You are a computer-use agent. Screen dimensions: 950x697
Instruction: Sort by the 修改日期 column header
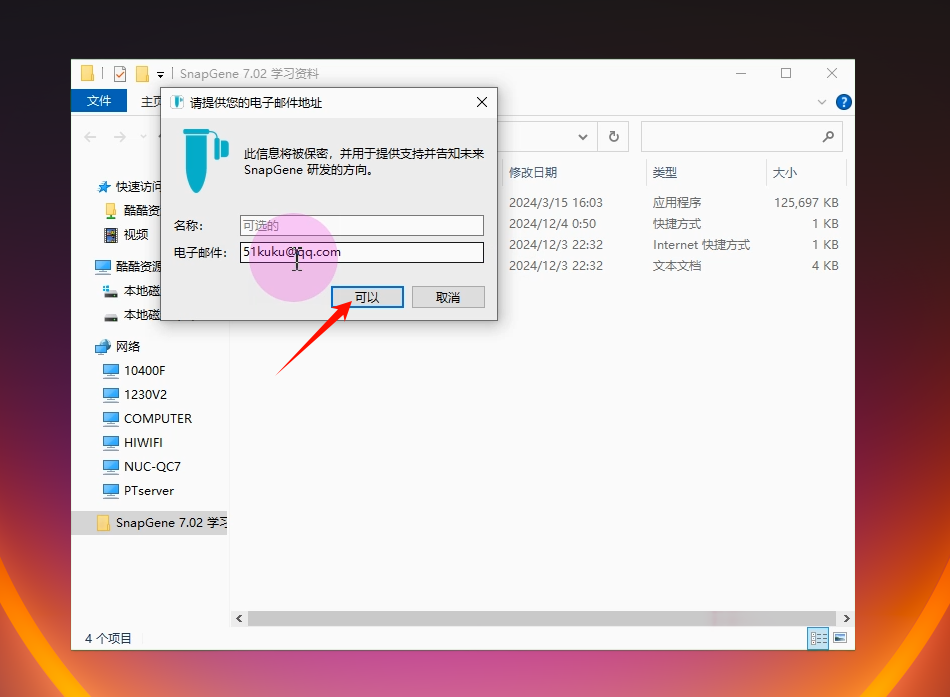(533, 173)
